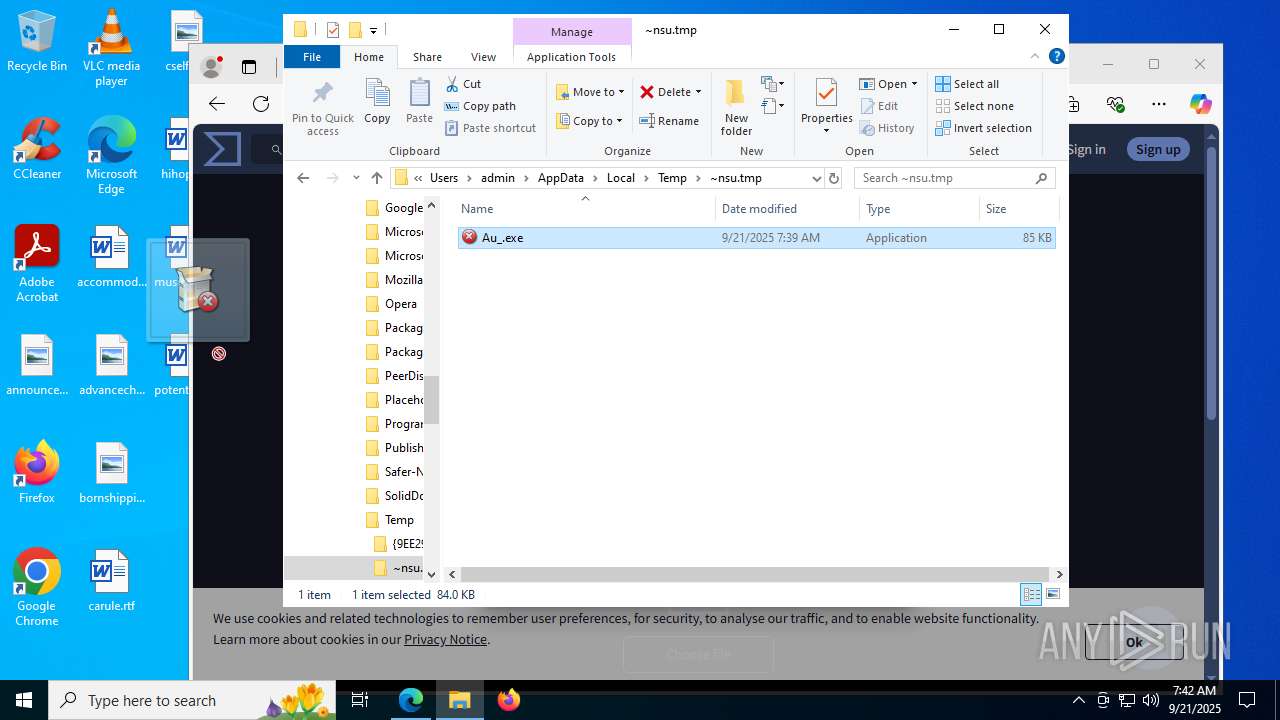Click navigation pane scroll down arrow
The width and height of the screenshot is (1280, 720).
432,574
